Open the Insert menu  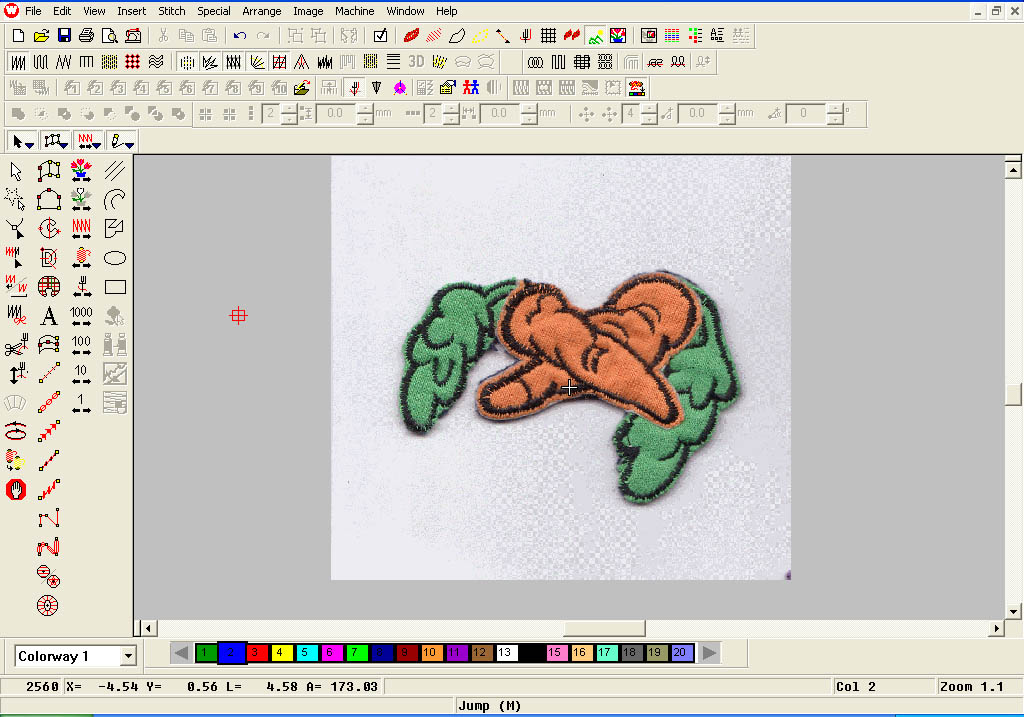[x=131, y=11]
